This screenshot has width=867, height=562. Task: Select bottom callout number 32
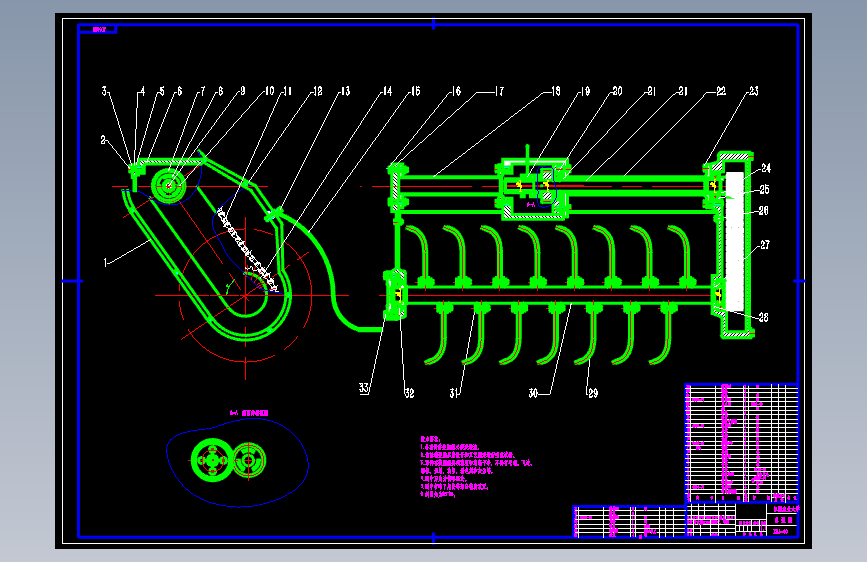click(409, 393)
